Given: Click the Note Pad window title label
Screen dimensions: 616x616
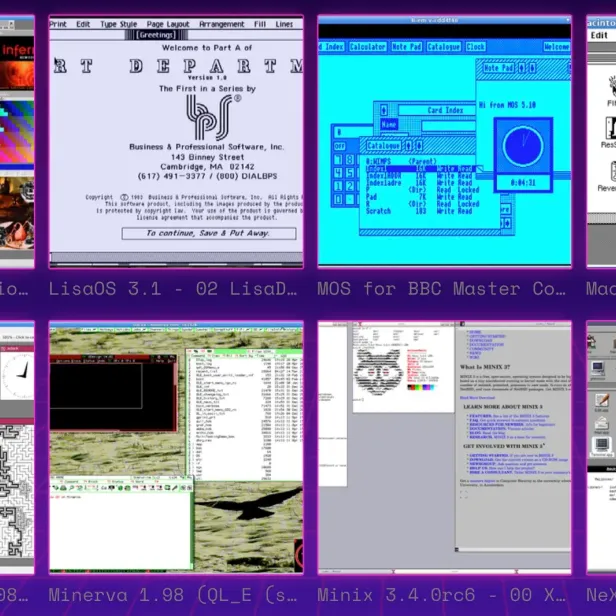Looking at the screenshot, I should [x=498, y=68].
